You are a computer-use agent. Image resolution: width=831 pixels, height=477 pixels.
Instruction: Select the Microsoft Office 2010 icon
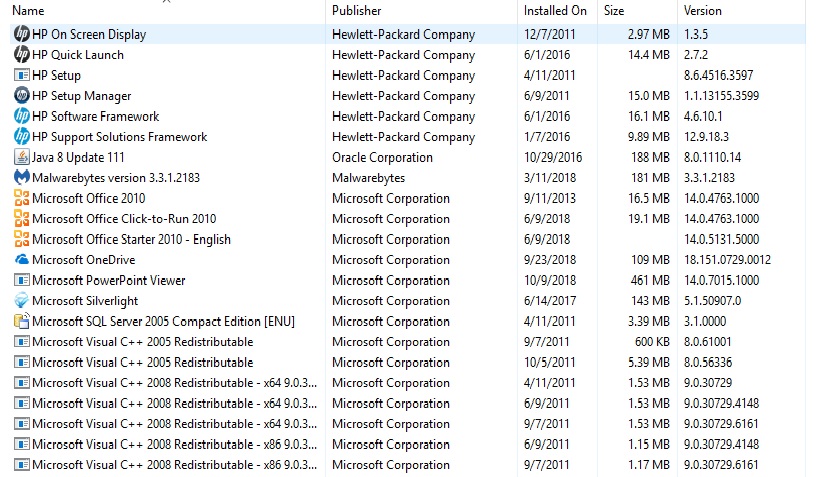click(x=22, y=198)
